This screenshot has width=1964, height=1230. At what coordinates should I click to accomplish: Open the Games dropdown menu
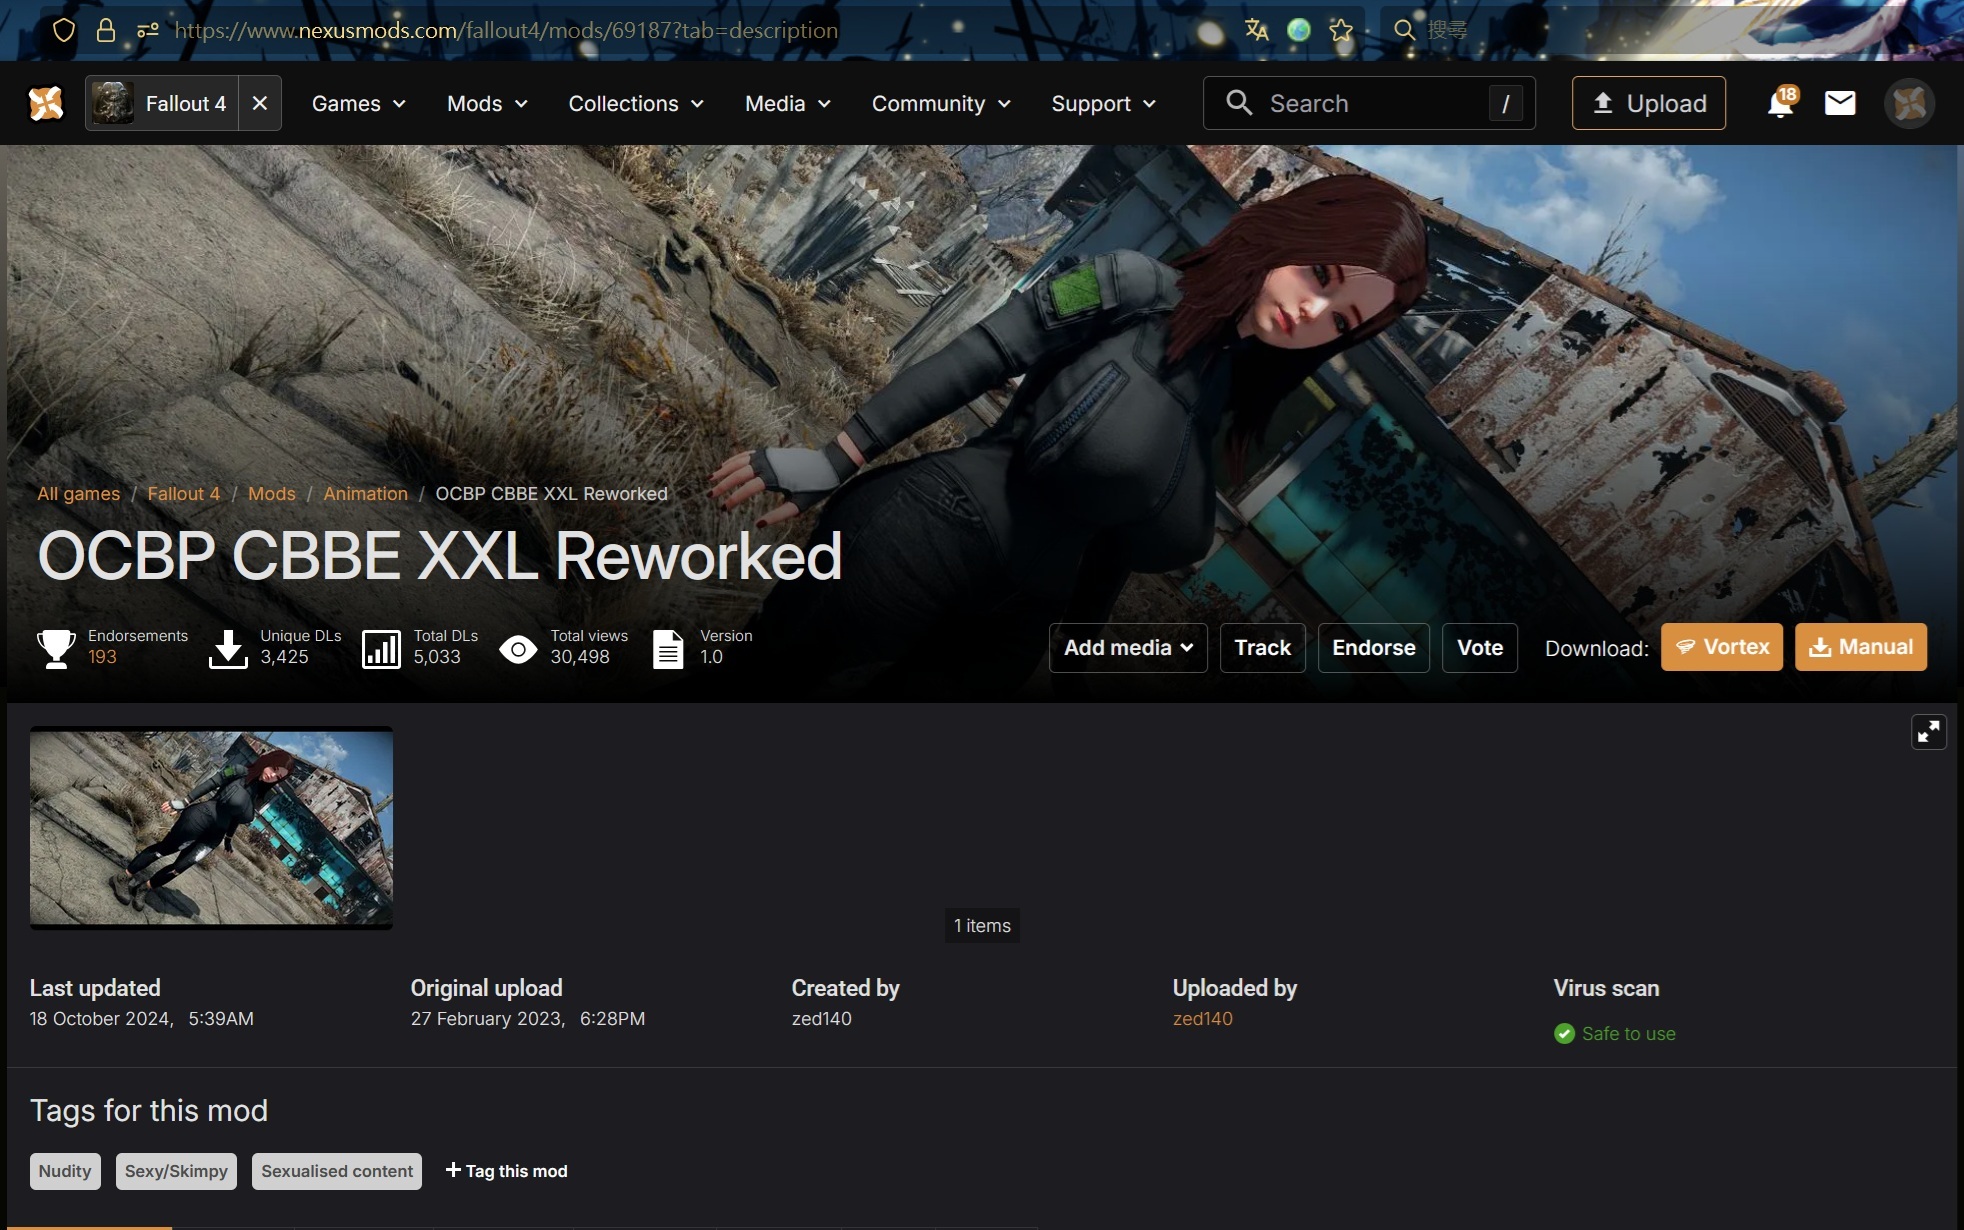359,103
